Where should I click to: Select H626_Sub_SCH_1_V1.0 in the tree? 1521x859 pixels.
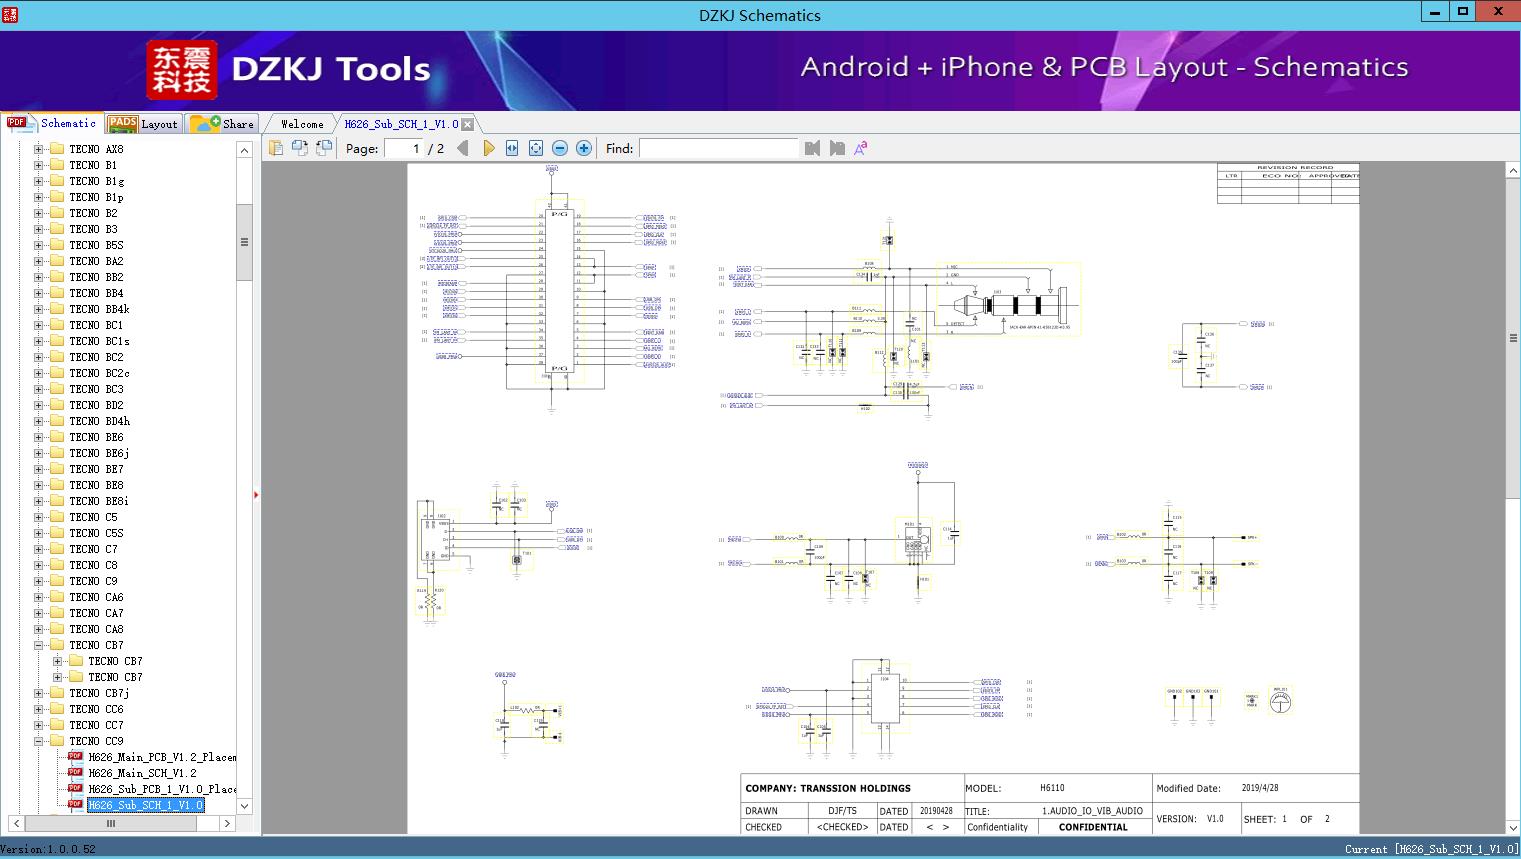coord(145,805)
